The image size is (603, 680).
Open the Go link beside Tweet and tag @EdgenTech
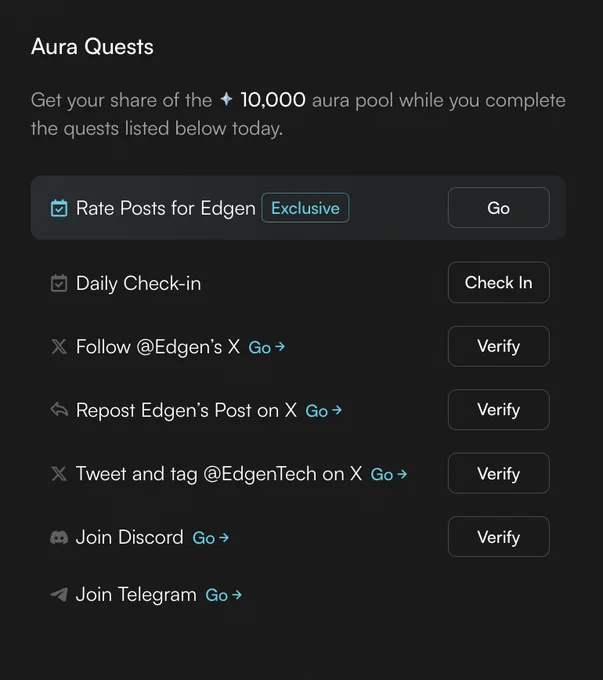pos(389,474)
